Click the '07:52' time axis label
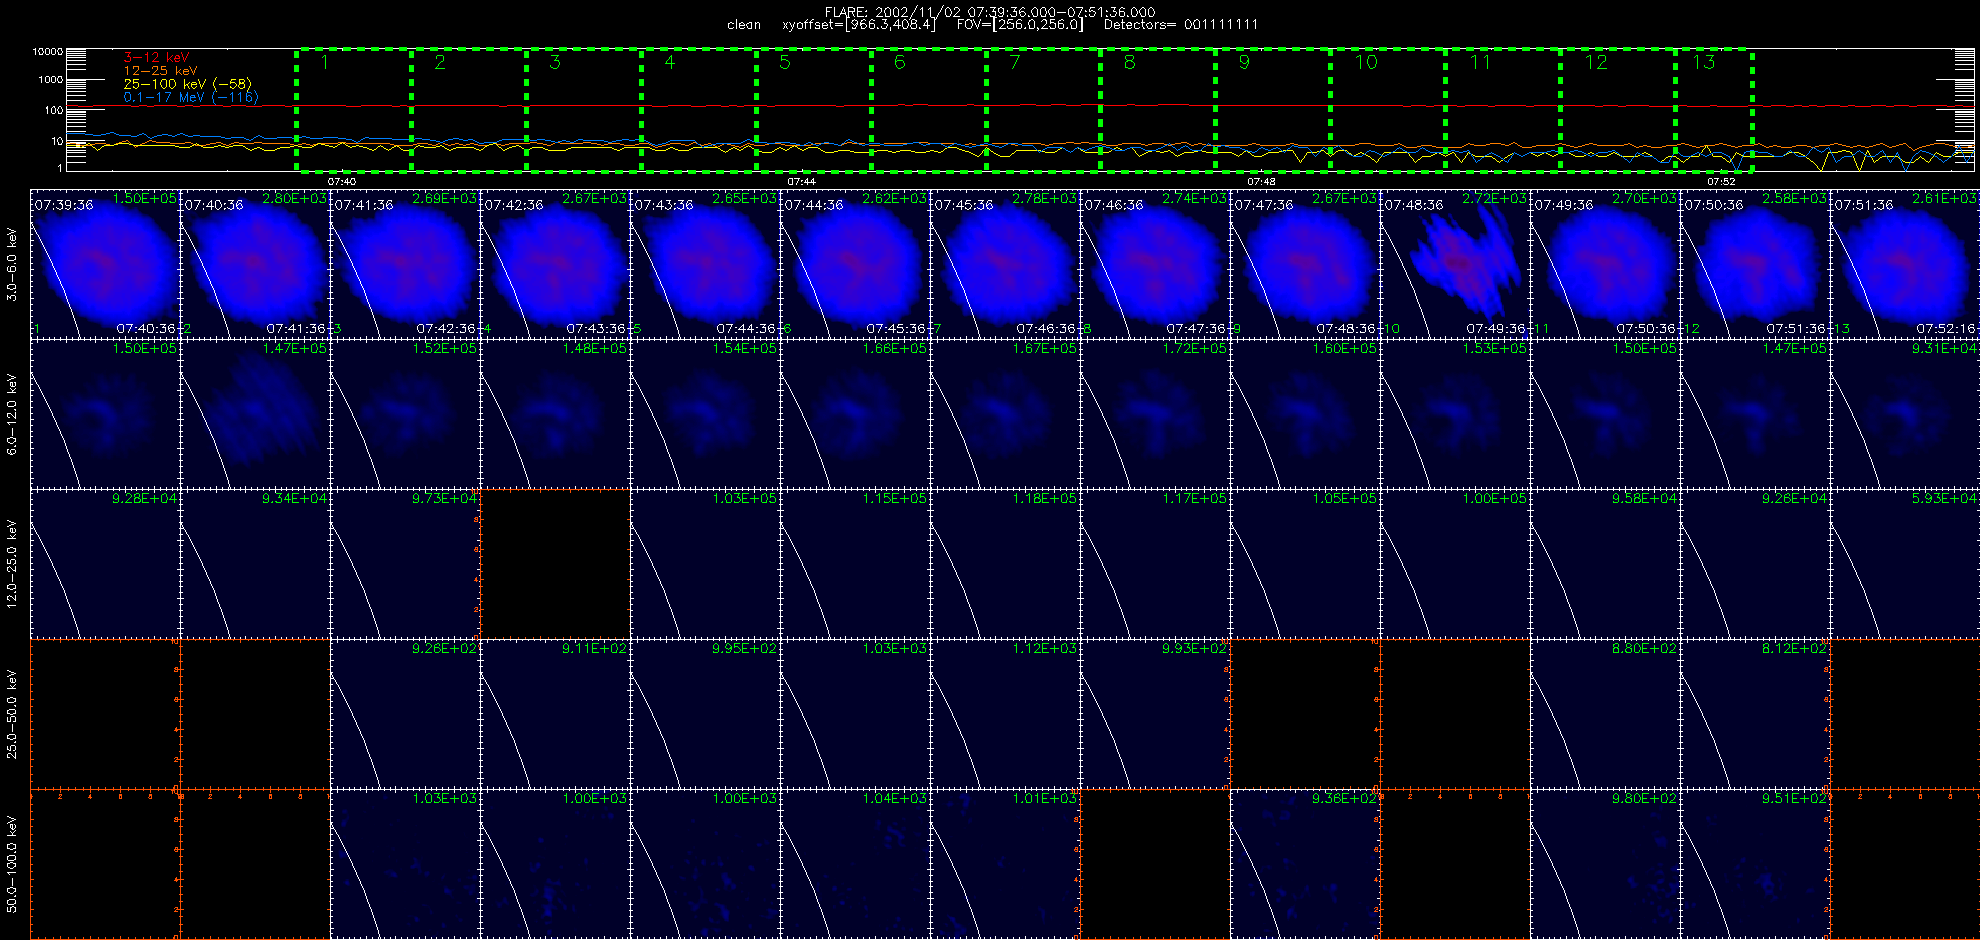The image size is (1980, 940). coord(1721,182)
